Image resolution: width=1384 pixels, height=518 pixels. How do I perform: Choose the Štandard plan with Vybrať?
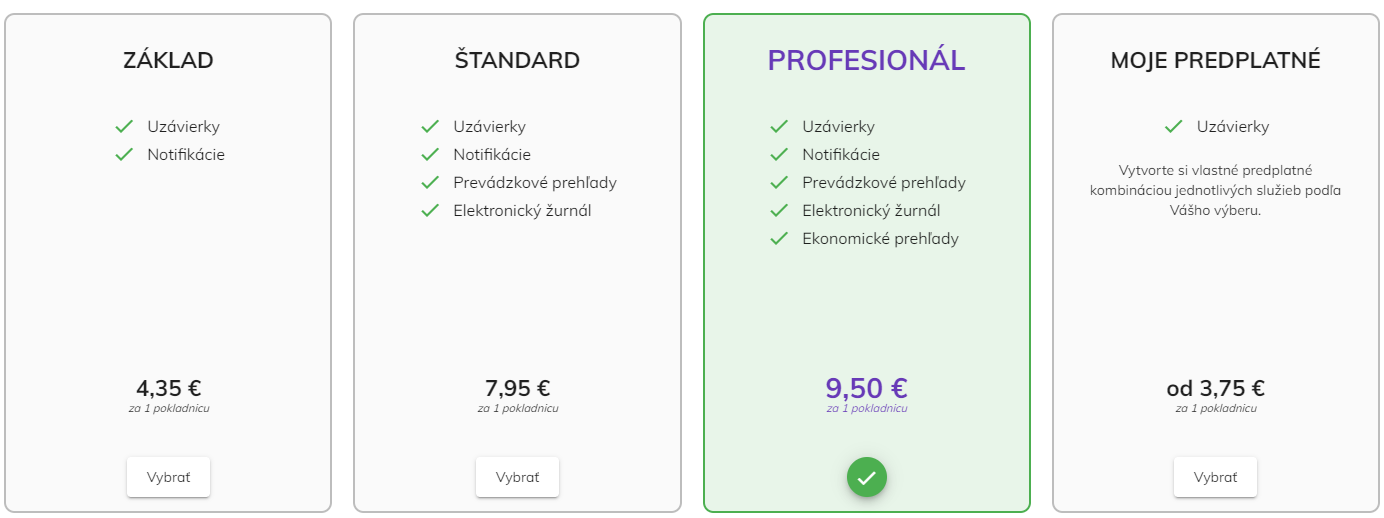517,477
